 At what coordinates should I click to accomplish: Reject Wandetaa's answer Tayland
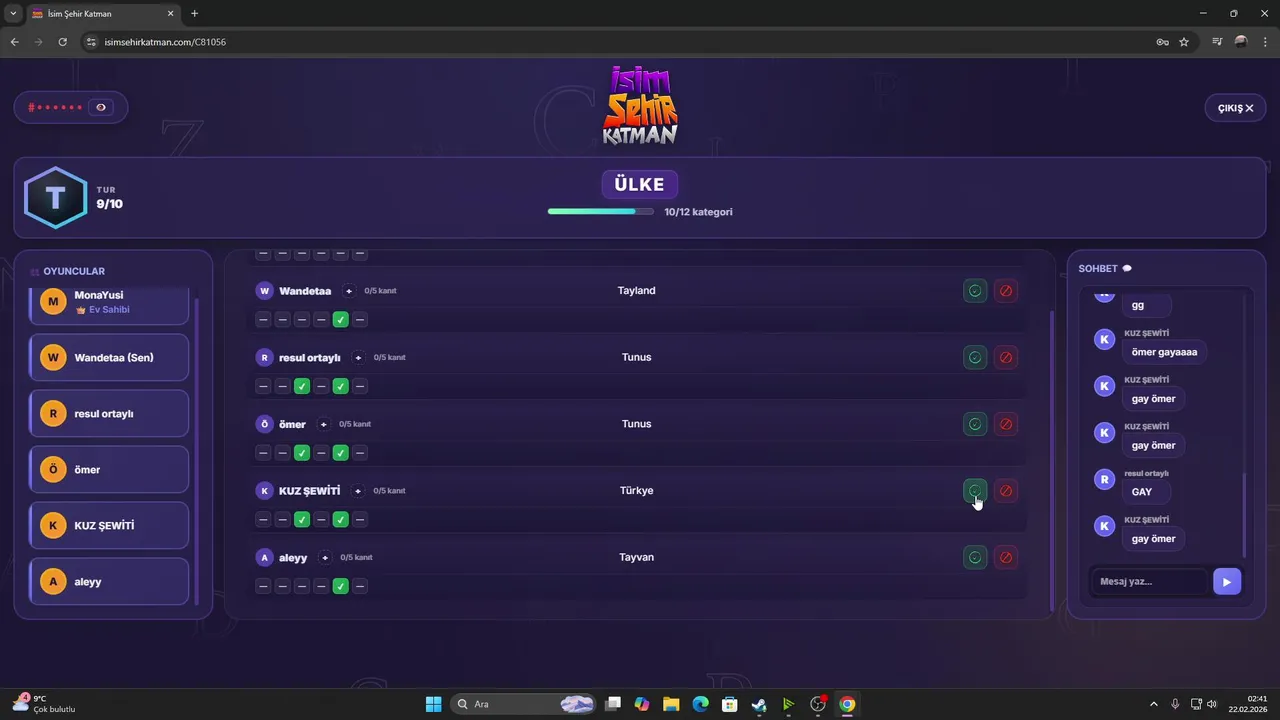1006,291
